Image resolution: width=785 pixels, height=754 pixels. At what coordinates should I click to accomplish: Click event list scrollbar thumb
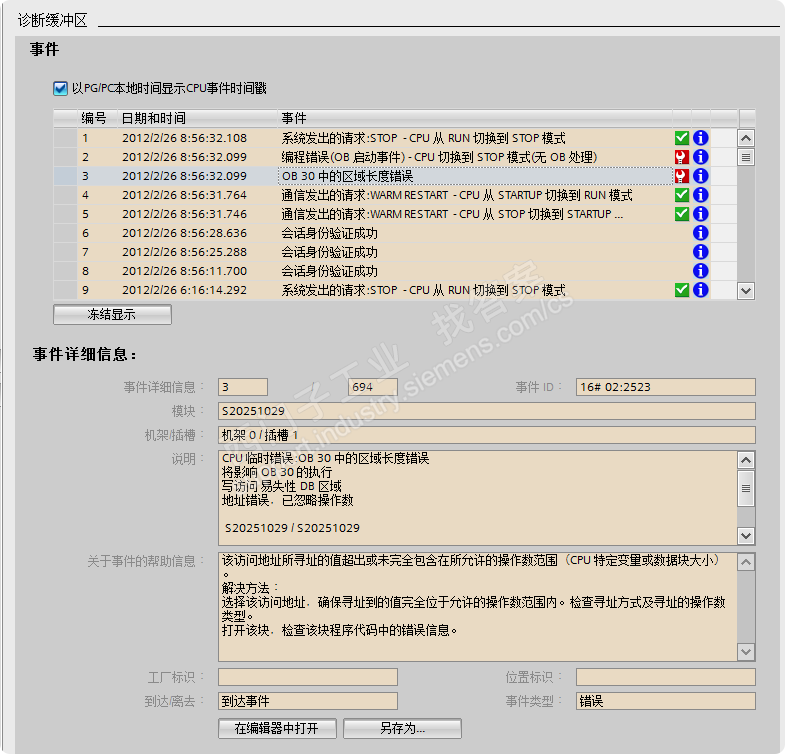(746, 157)
